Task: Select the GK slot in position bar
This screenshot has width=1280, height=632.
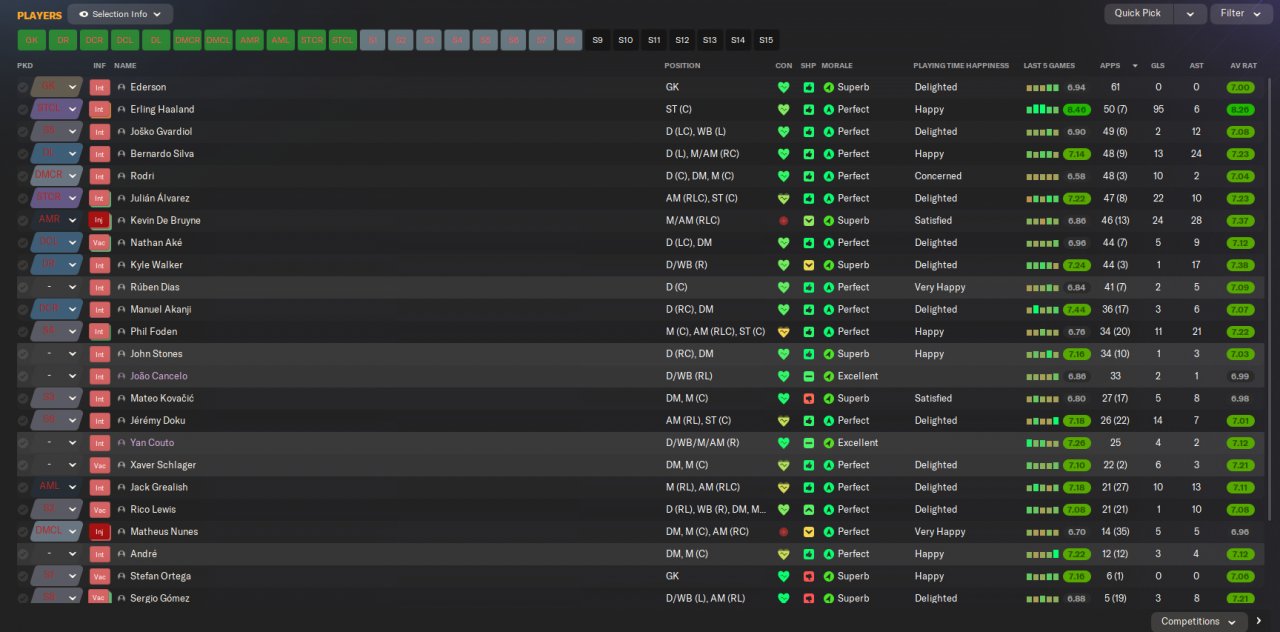Action: pos(32,40)
